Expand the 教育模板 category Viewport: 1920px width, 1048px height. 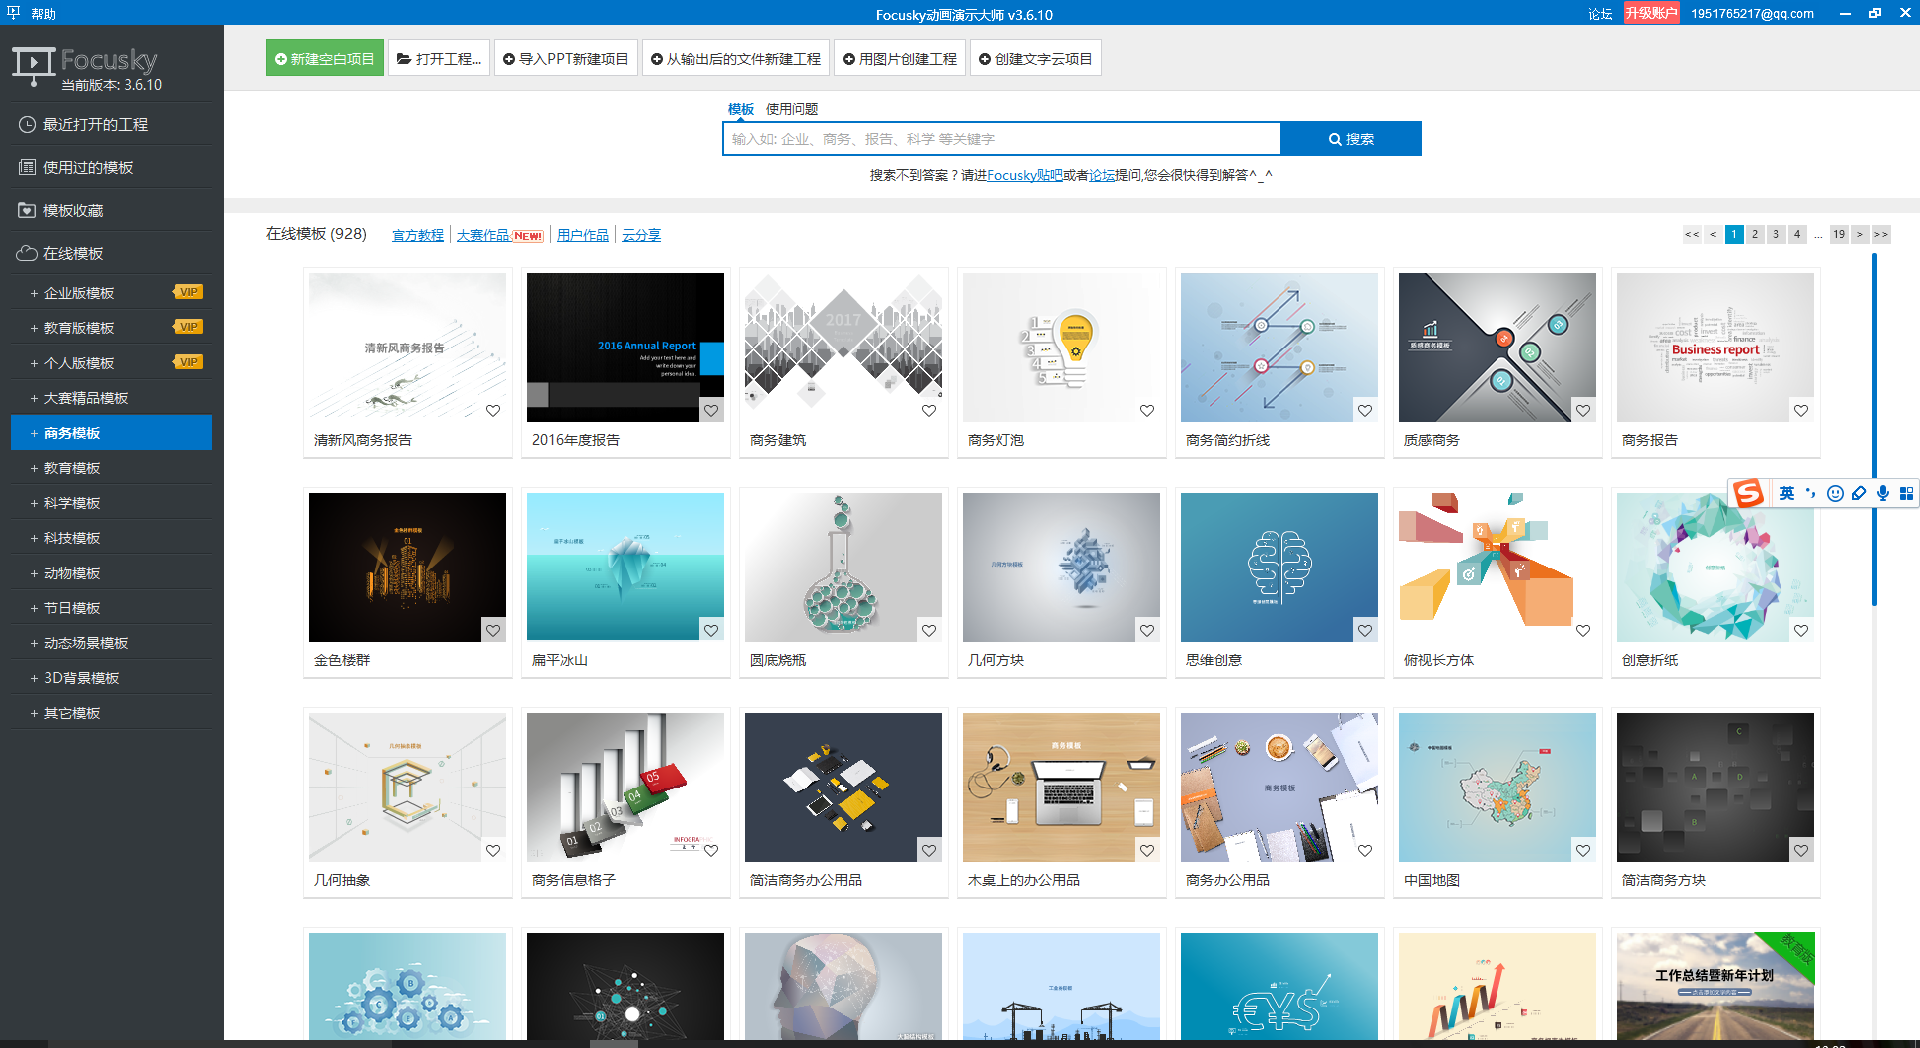[112, 467]
